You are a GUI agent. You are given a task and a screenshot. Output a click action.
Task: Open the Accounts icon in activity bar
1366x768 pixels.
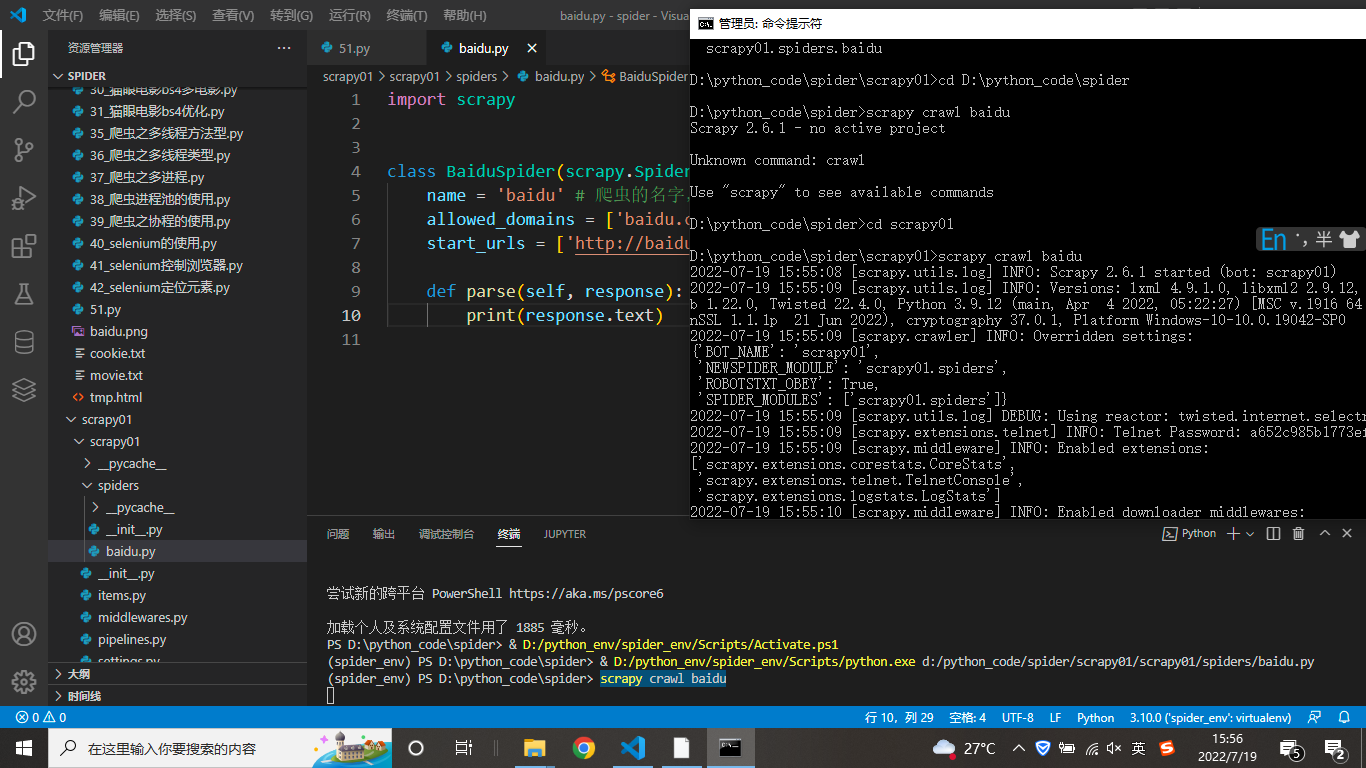coord(24,634)
